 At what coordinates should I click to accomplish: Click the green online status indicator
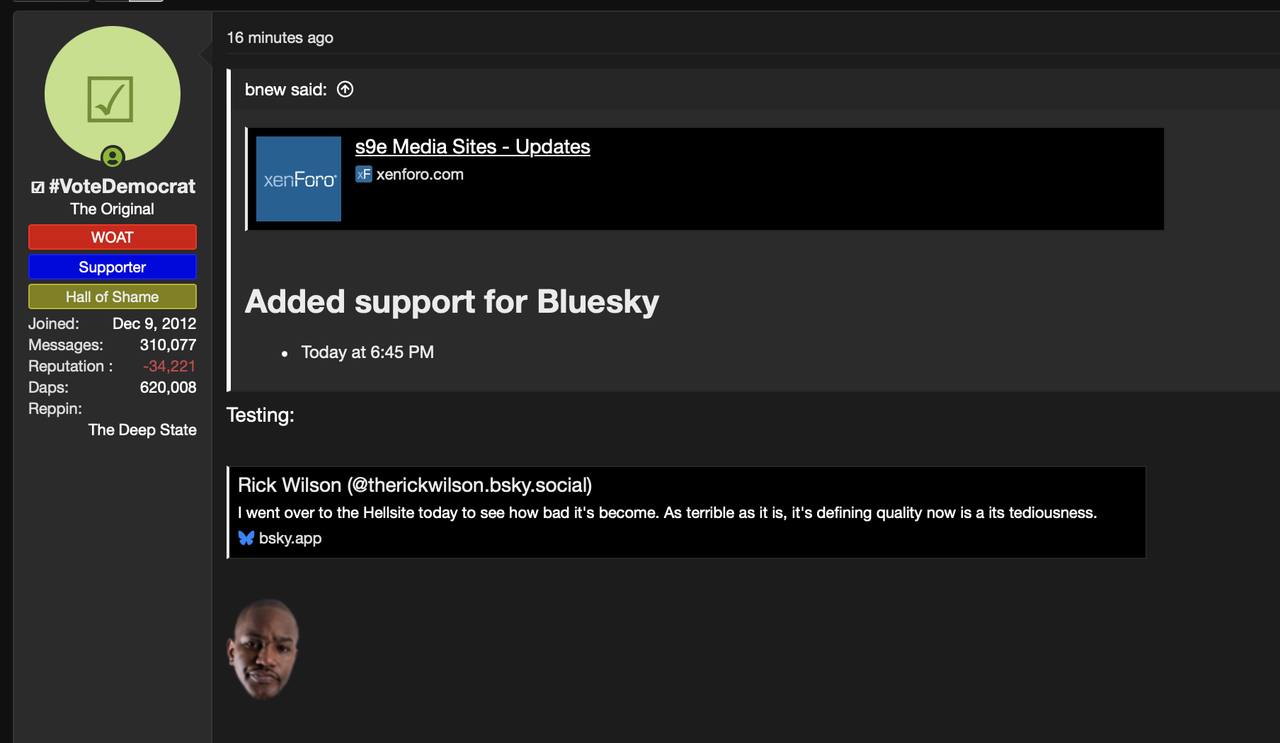click(x=113, y=156)
